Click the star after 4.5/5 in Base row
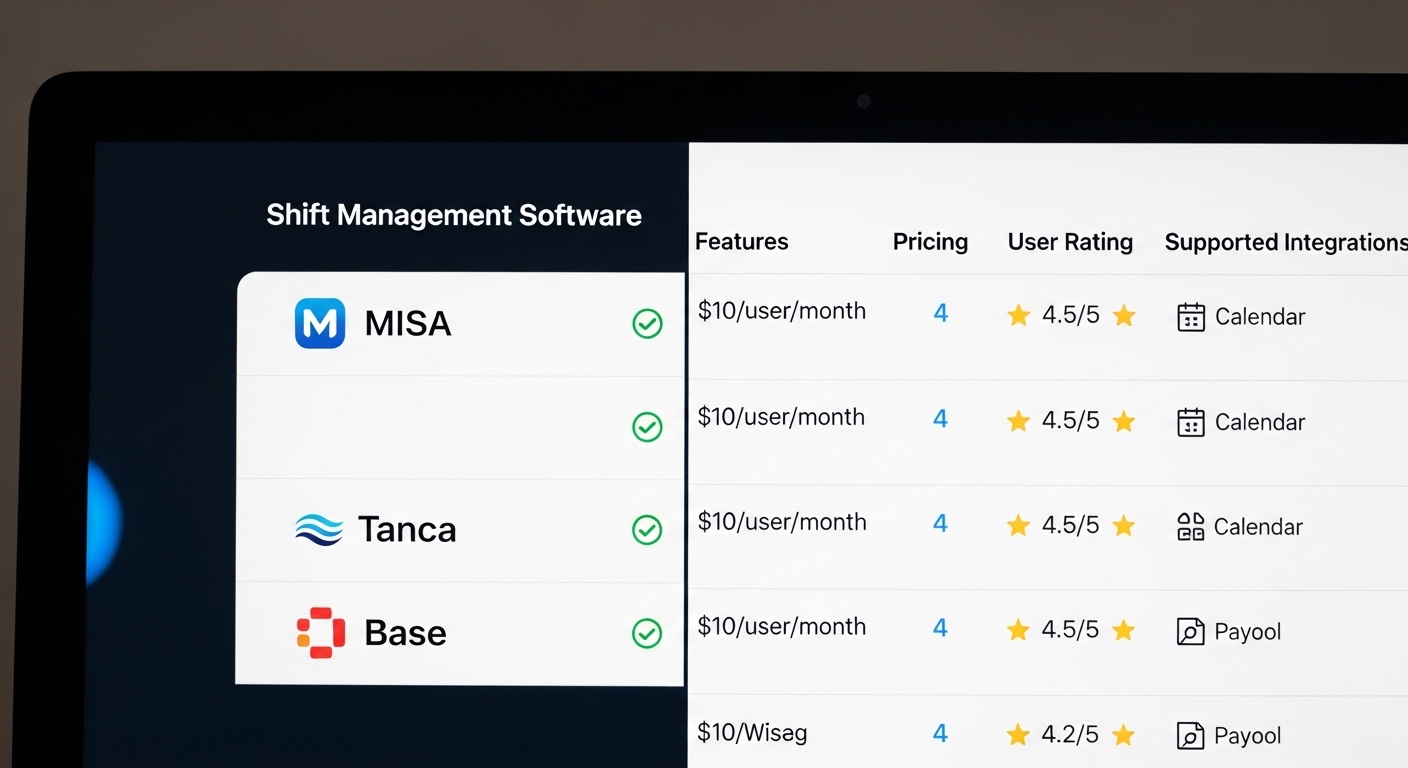Viewport: 1408px width, 768px height. tap(1124, 630)
